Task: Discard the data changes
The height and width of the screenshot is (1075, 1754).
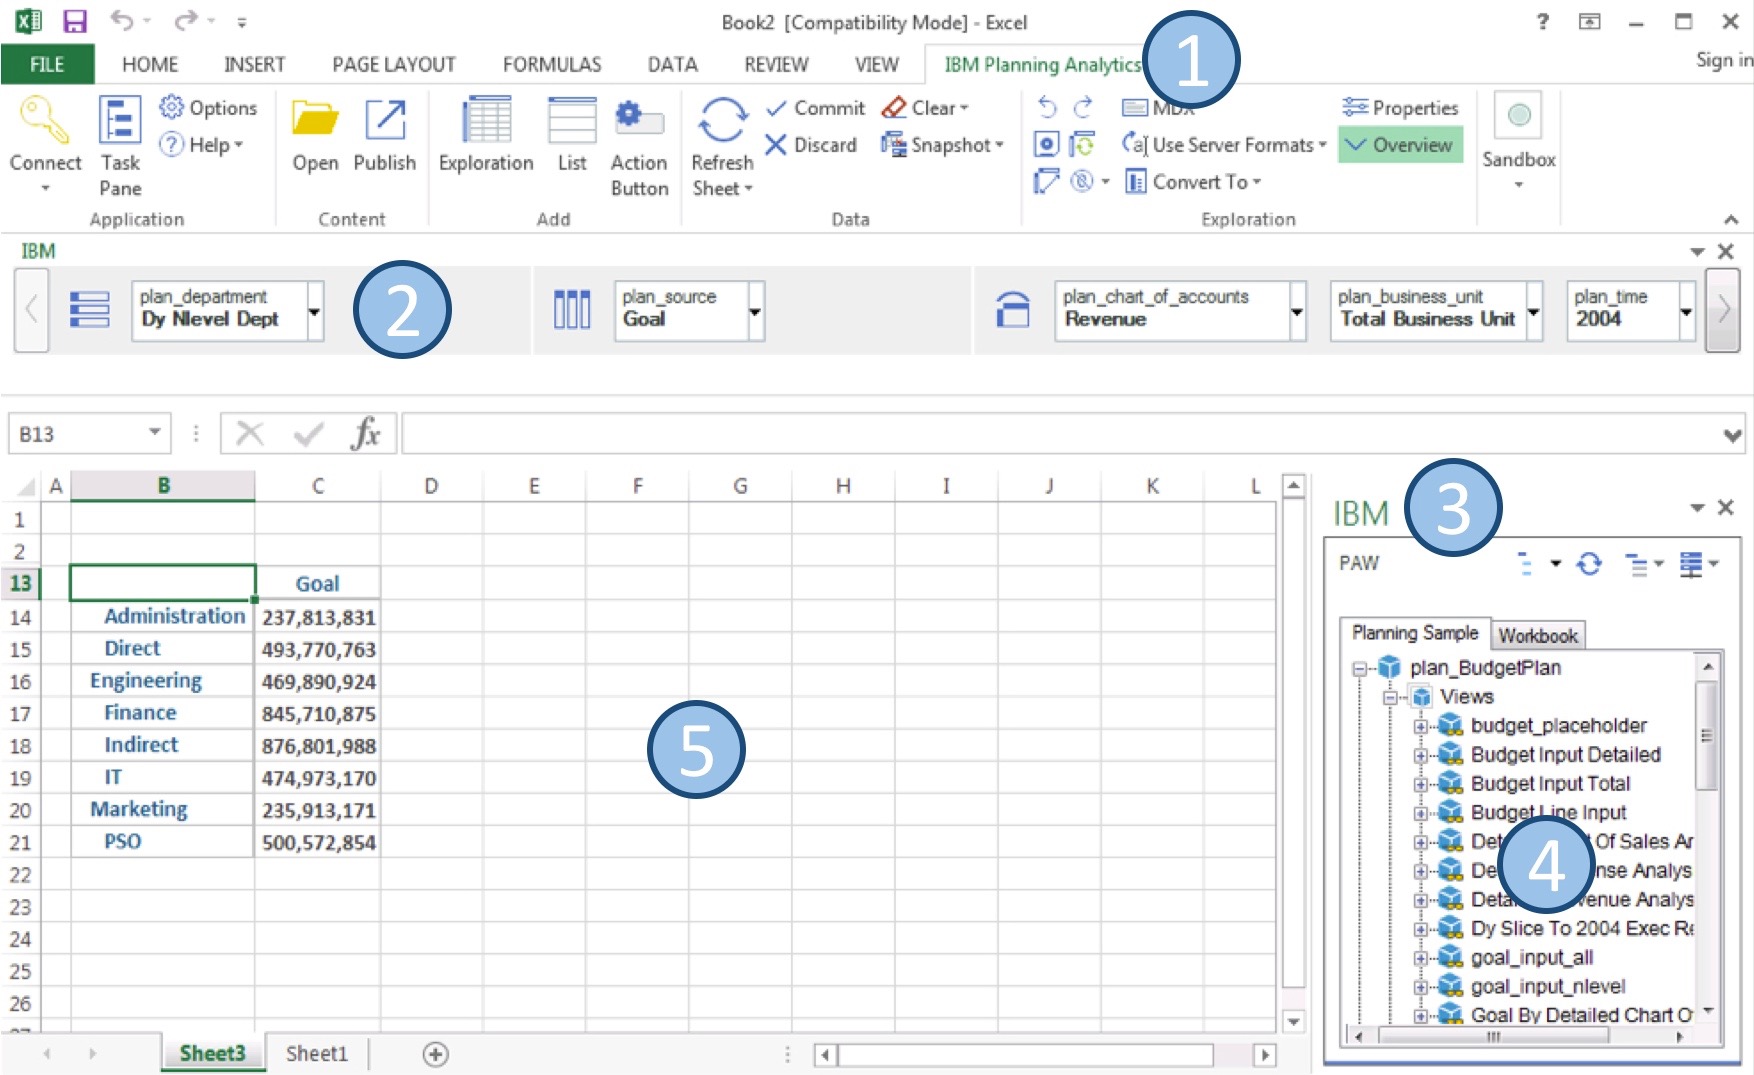Action: (811, 145)
